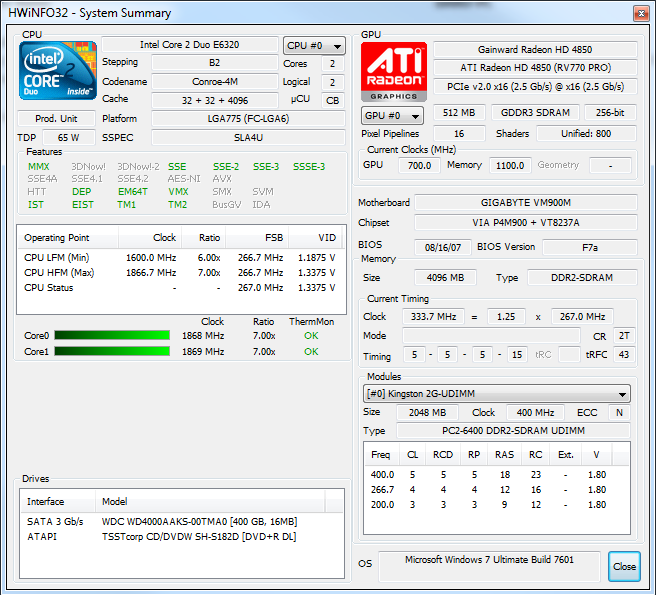Select the TSSTcorp CD/DVDW SH-S182D row
656x595 pixels.
click(182, 536)
